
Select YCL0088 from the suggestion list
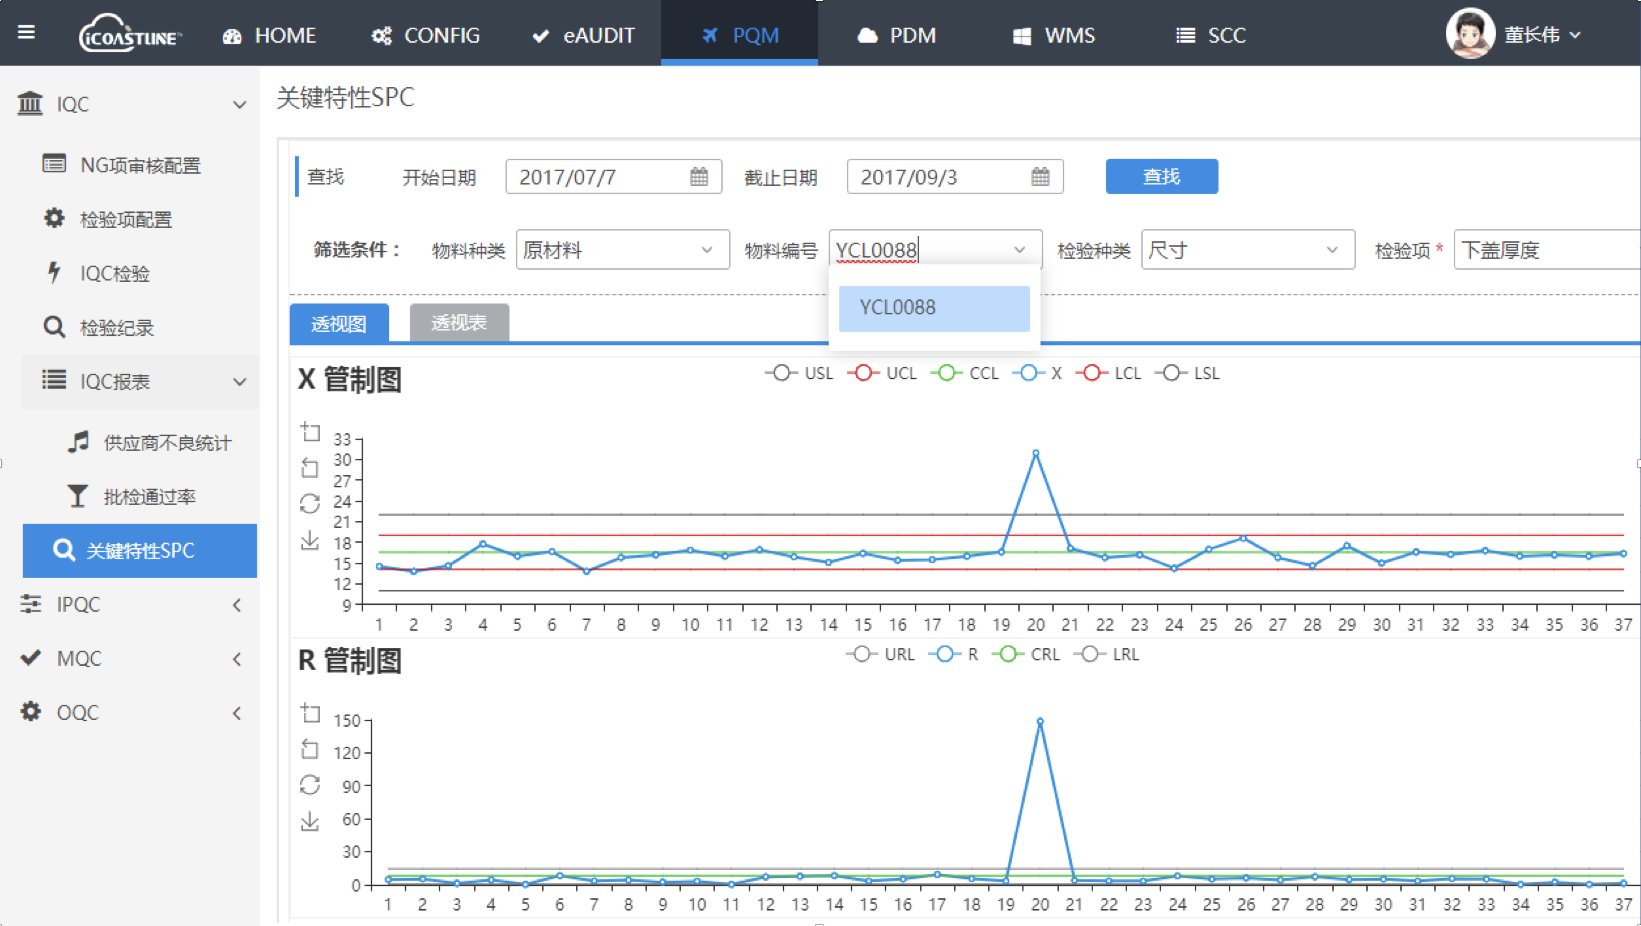(934, 308)
